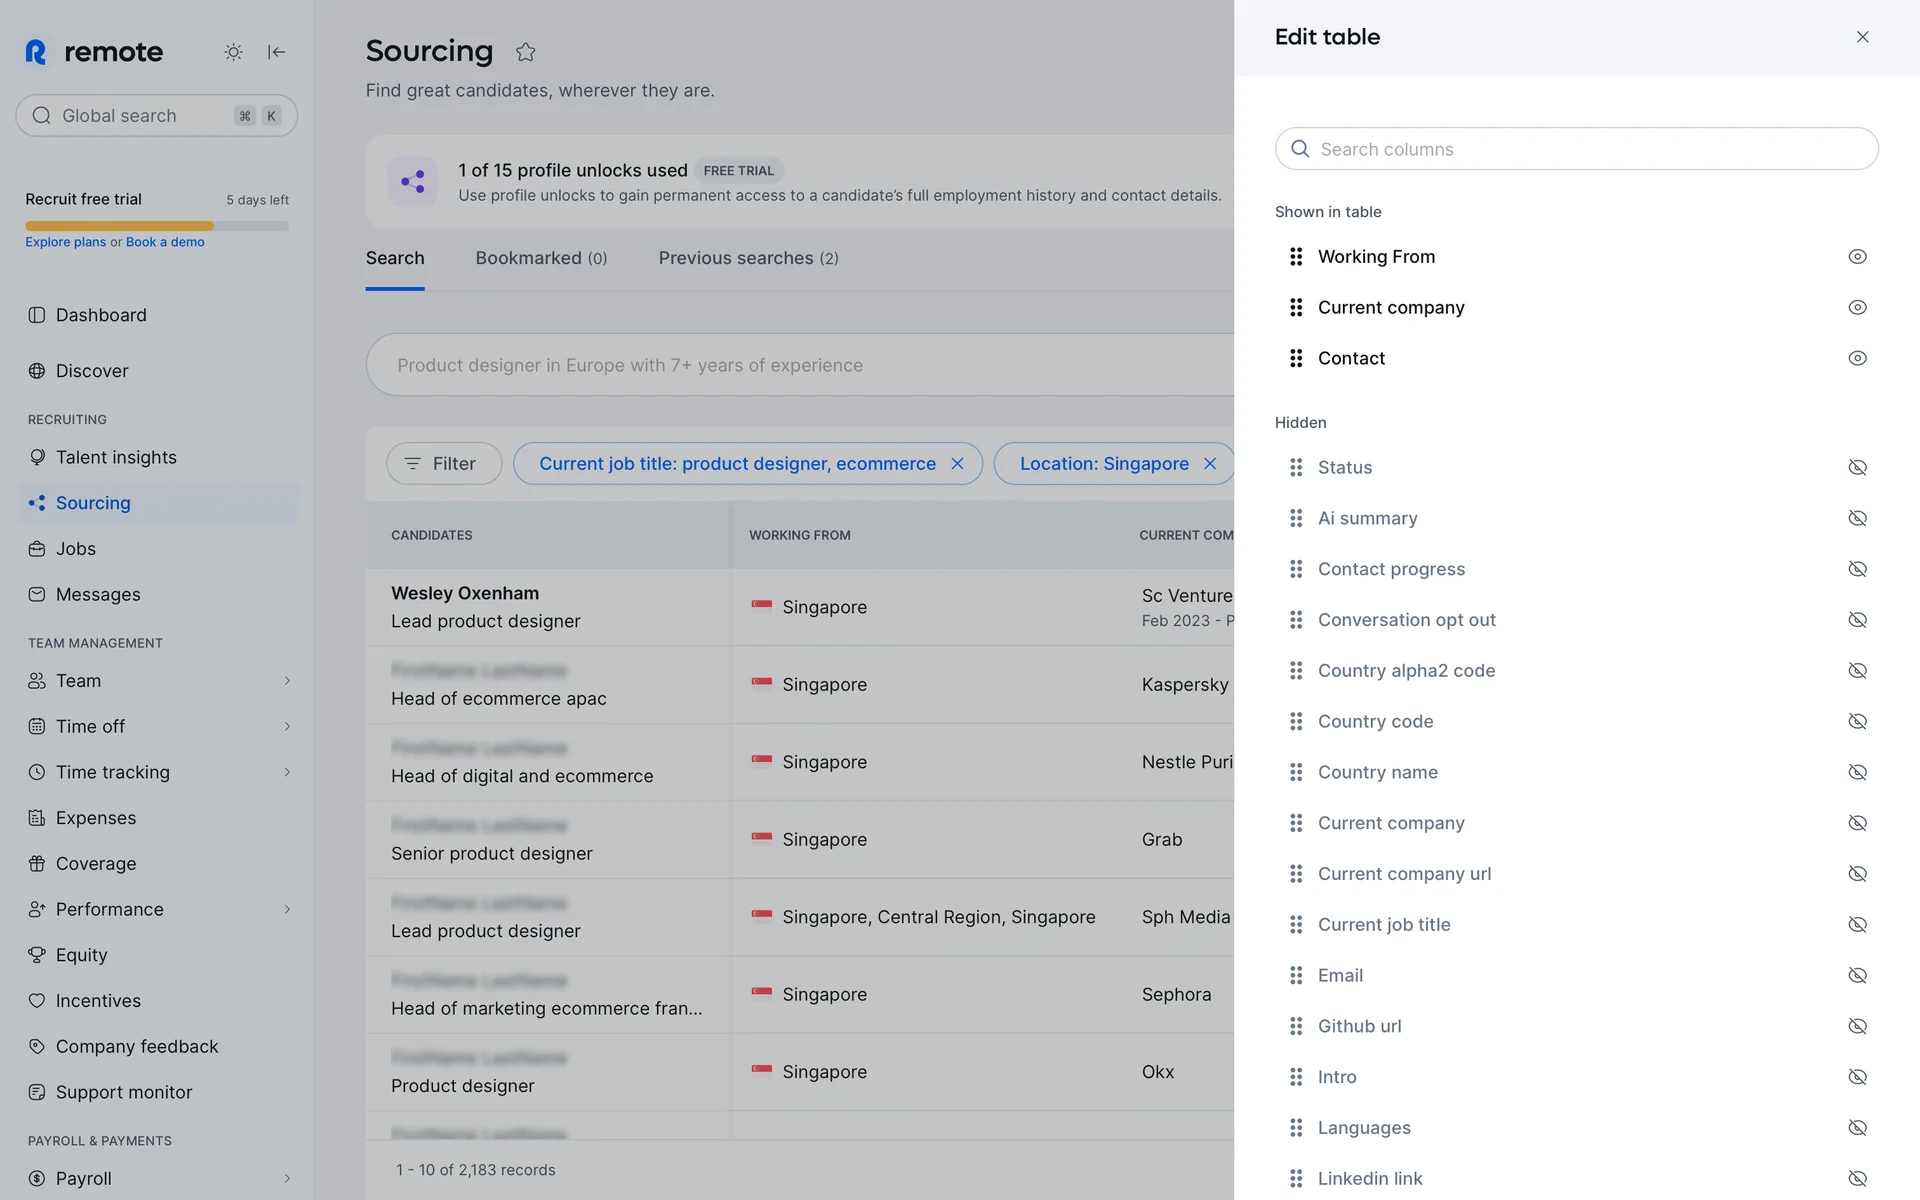Click the Recruit free trial progress bar
The image size is (1920, 1200).
pyautogui.click(x=157, y=226)
